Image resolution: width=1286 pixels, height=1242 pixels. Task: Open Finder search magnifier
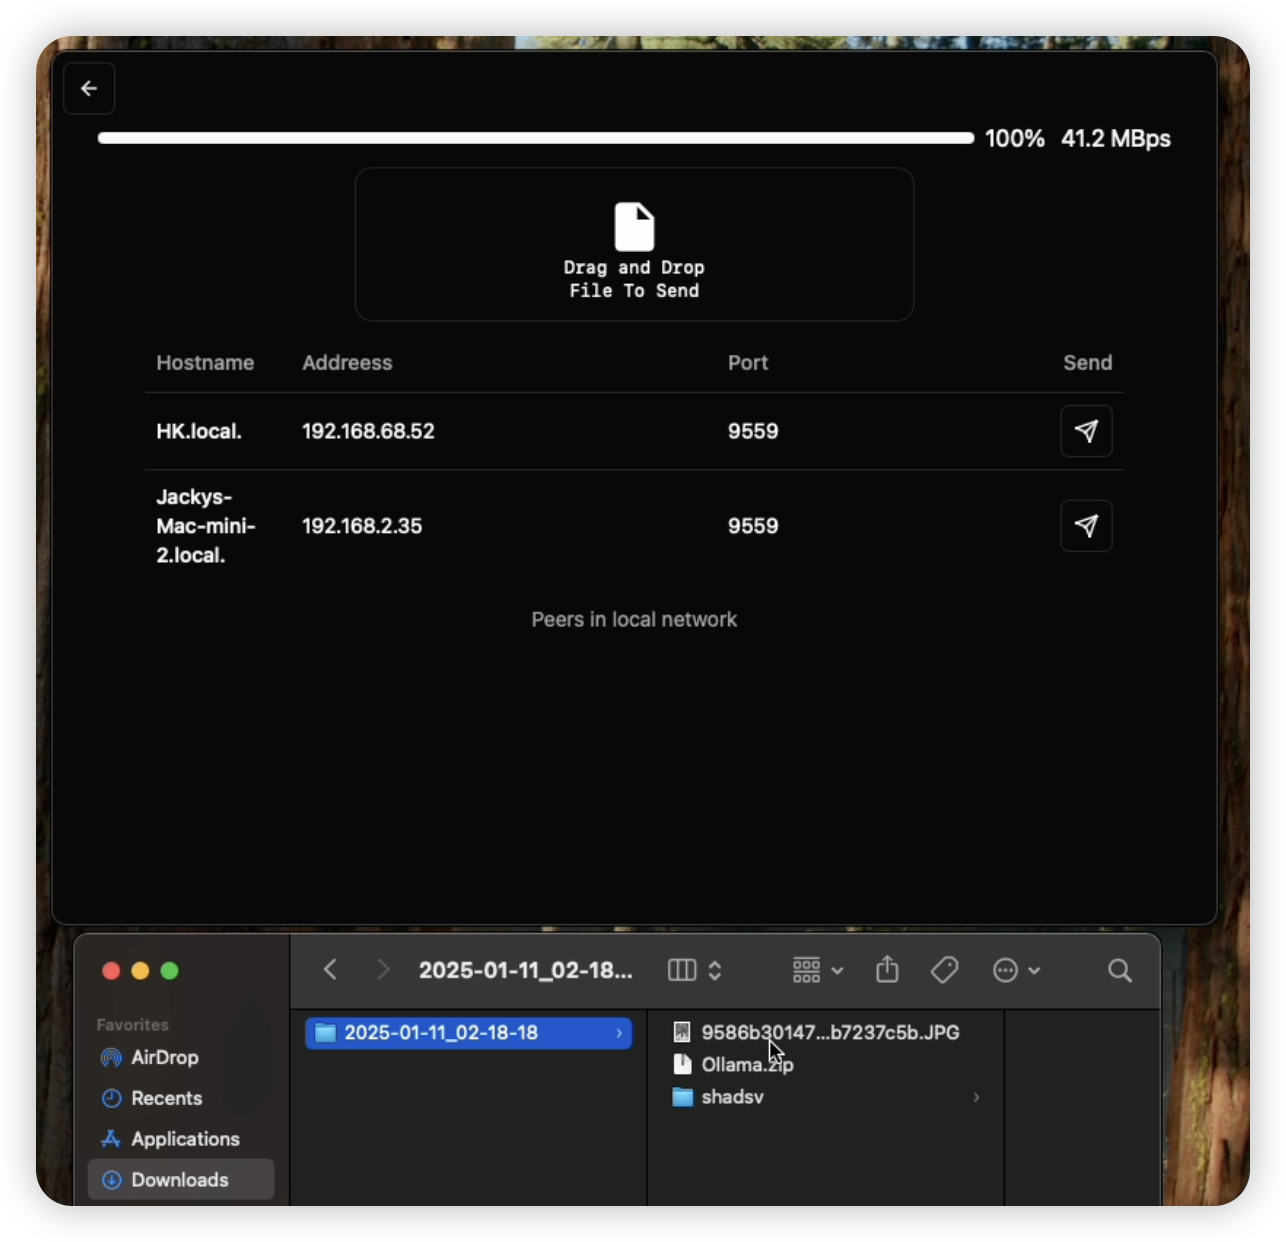pos(1120,970)
